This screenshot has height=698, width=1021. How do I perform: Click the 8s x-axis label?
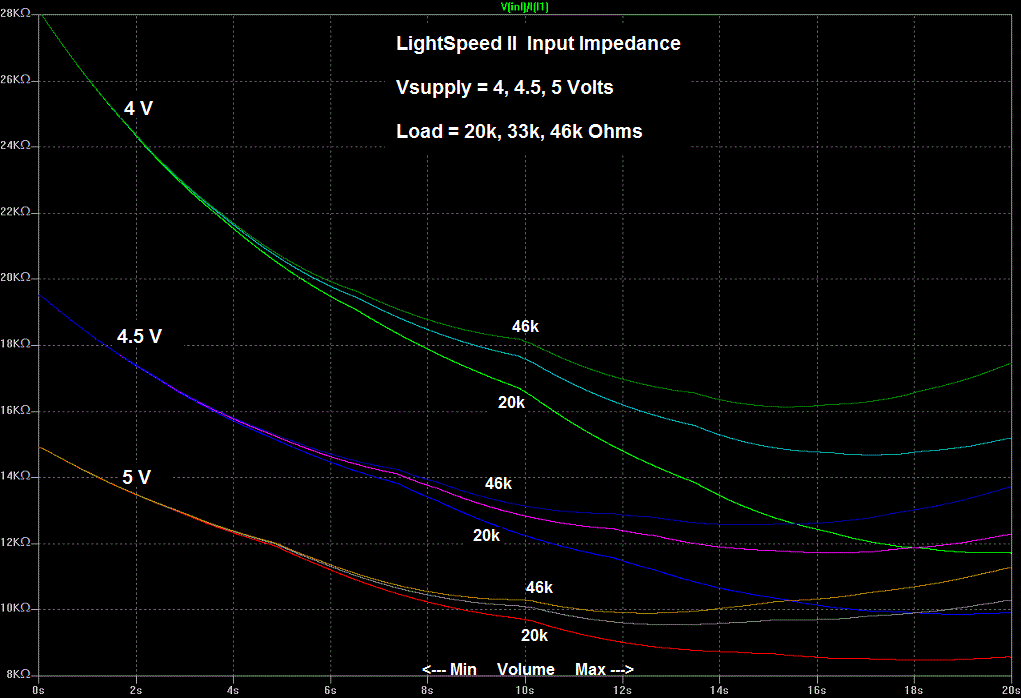coord(427,690)
